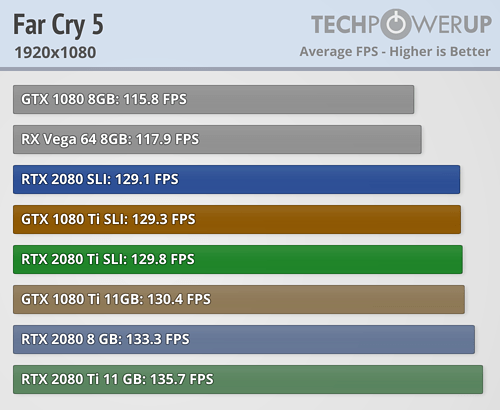Click the 130.4 FPS value label
This screenshot has height=410, width=500.
(179, 299)
